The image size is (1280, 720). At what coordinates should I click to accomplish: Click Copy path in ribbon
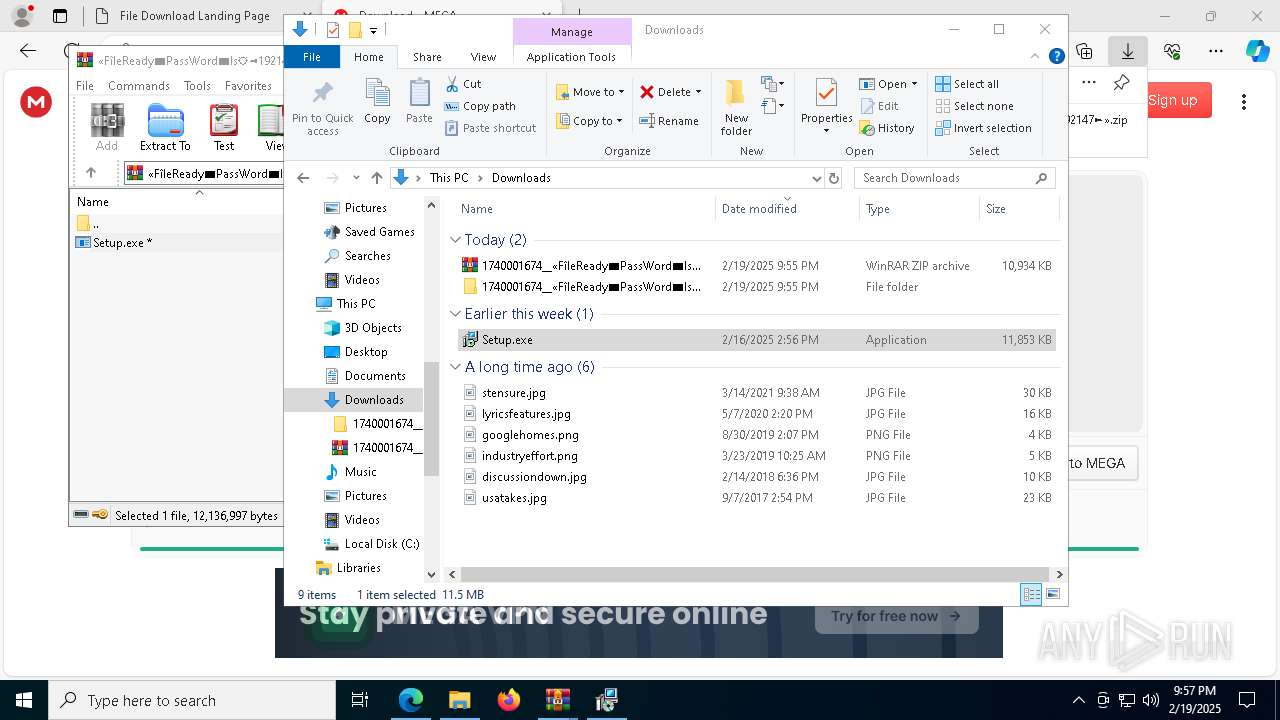click(x=480, y=106)
